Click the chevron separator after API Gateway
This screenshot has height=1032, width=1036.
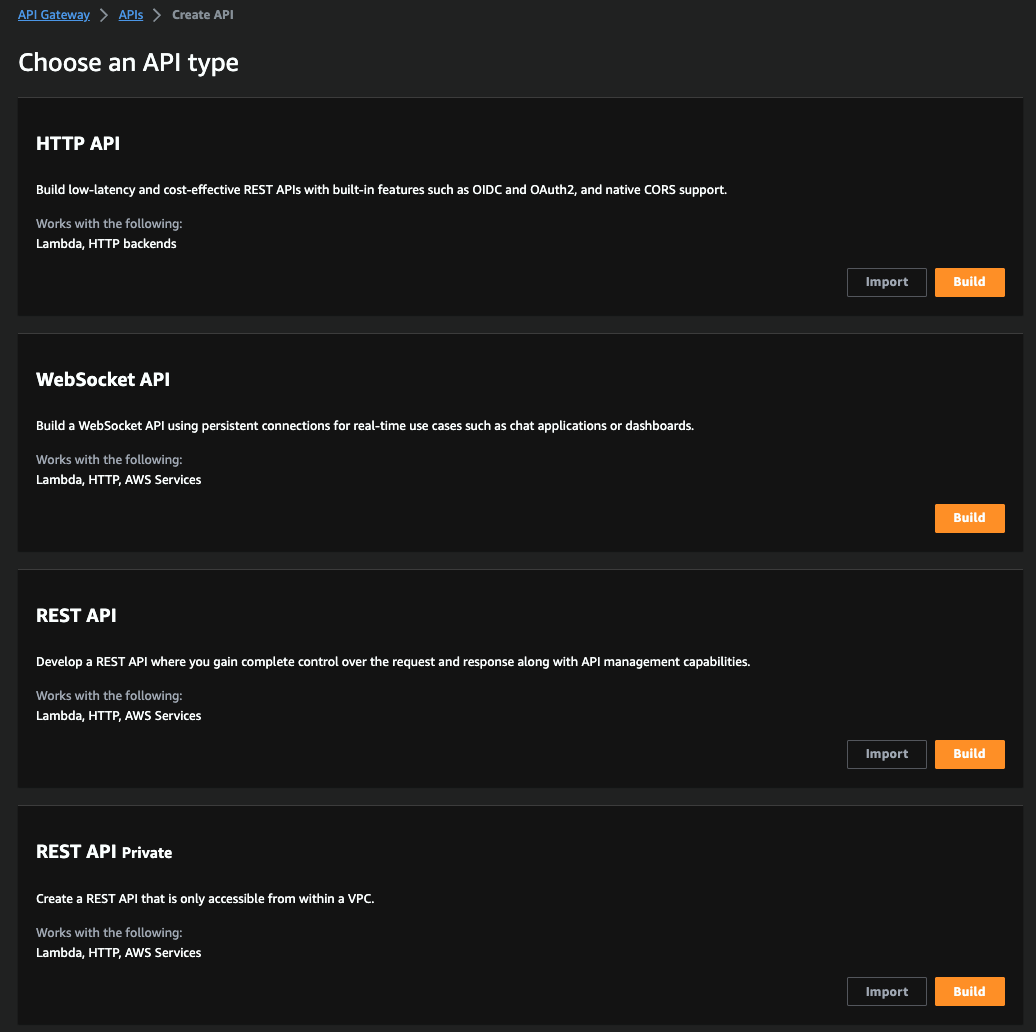104,15
